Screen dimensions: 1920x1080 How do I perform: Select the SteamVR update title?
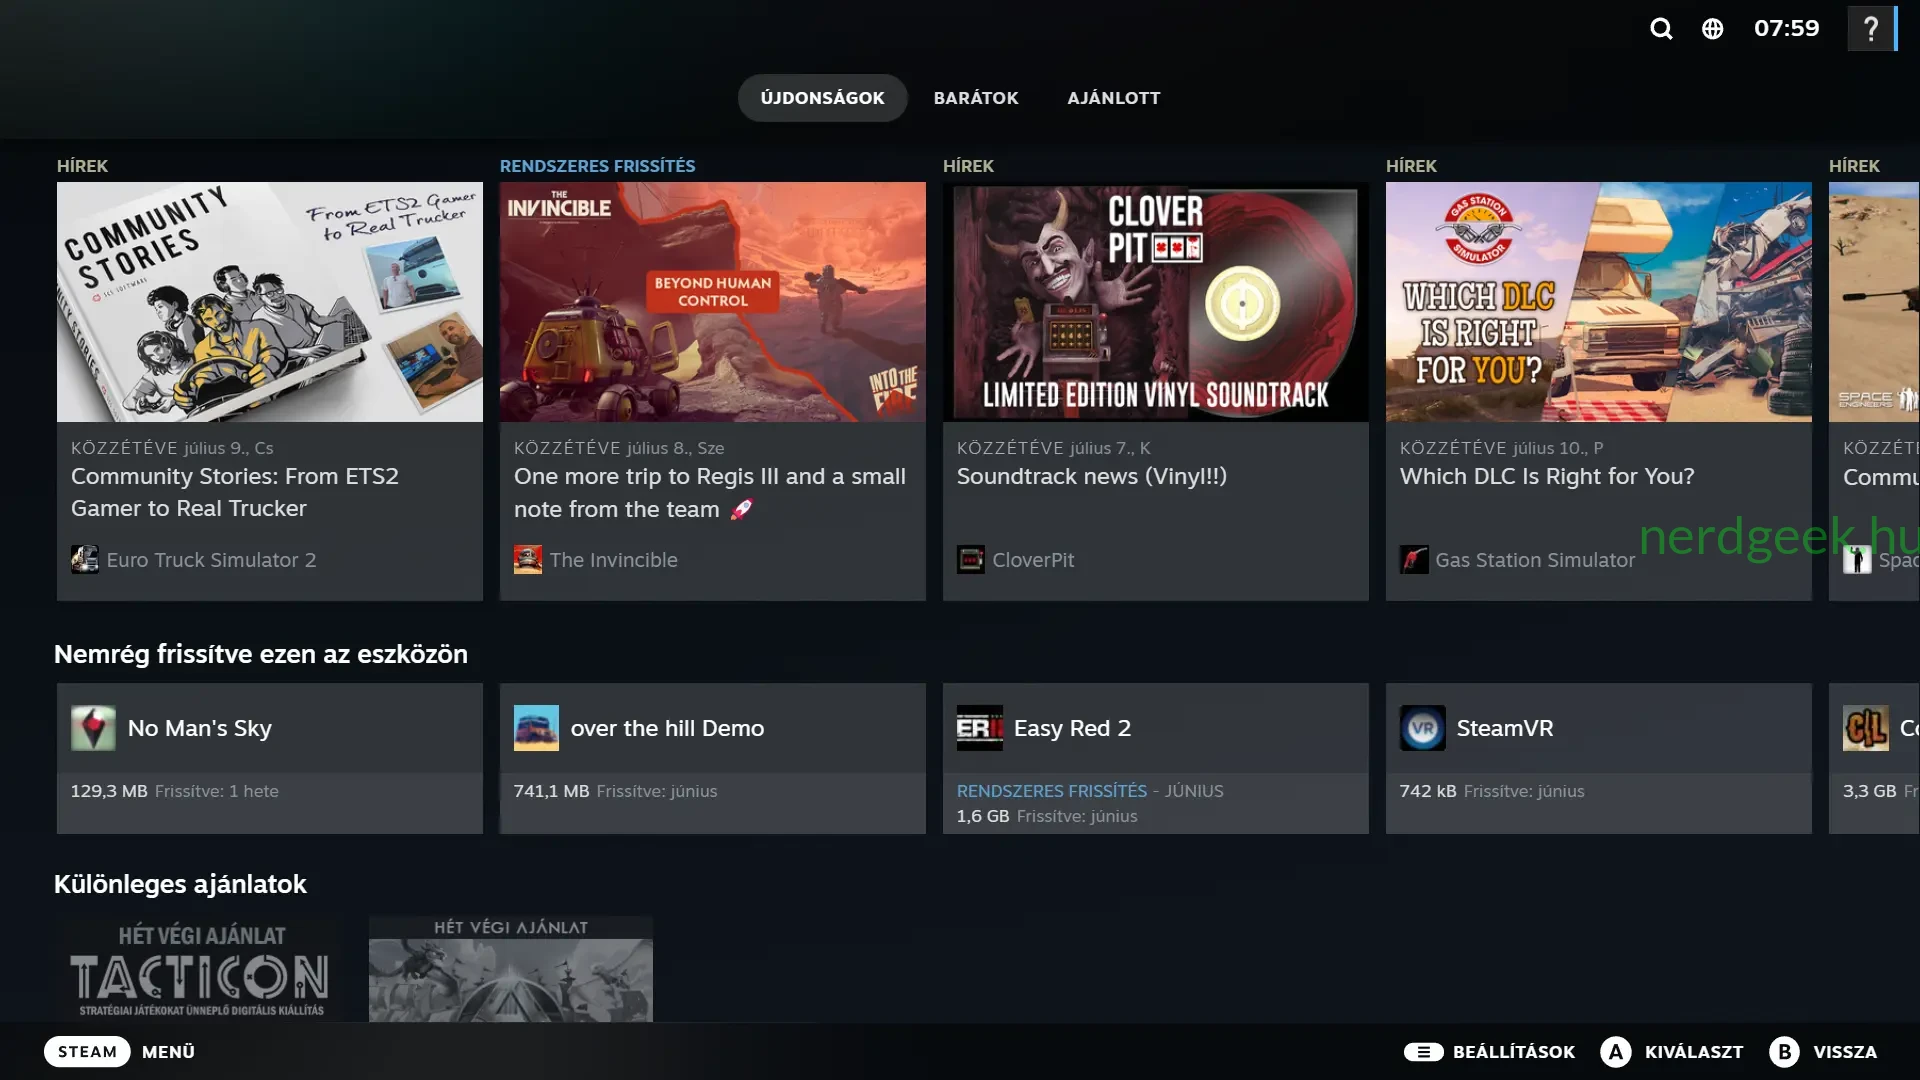click(x=1505, y=728)
